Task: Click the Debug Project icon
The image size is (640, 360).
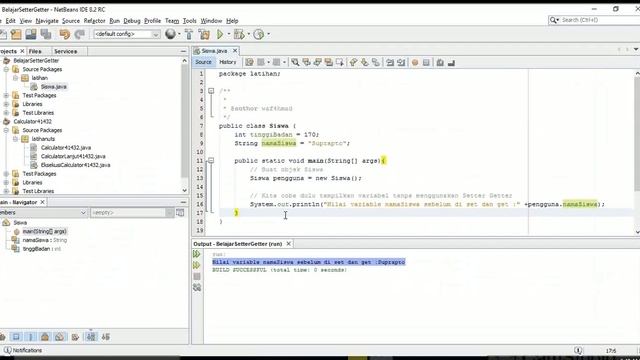Action: pyautogui.click(x=239, y=34)
